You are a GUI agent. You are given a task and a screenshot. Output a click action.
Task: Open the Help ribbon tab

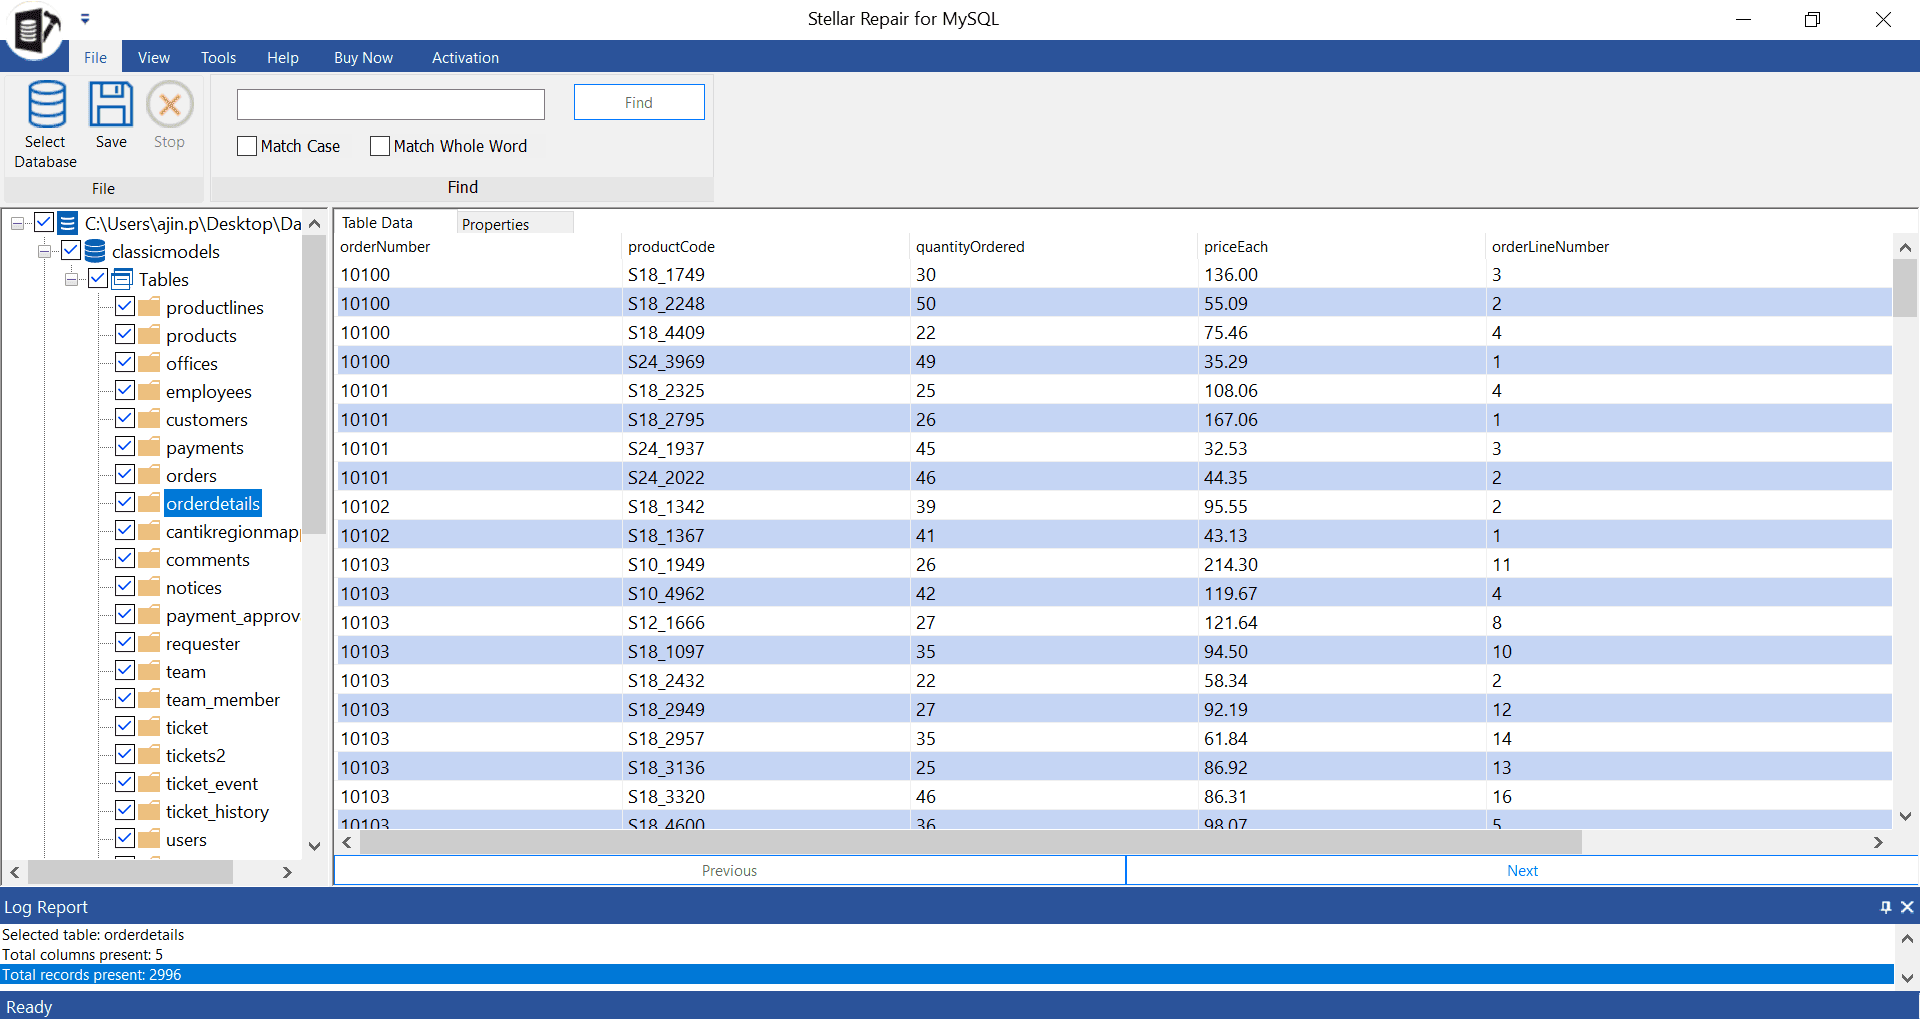(283, 57)
